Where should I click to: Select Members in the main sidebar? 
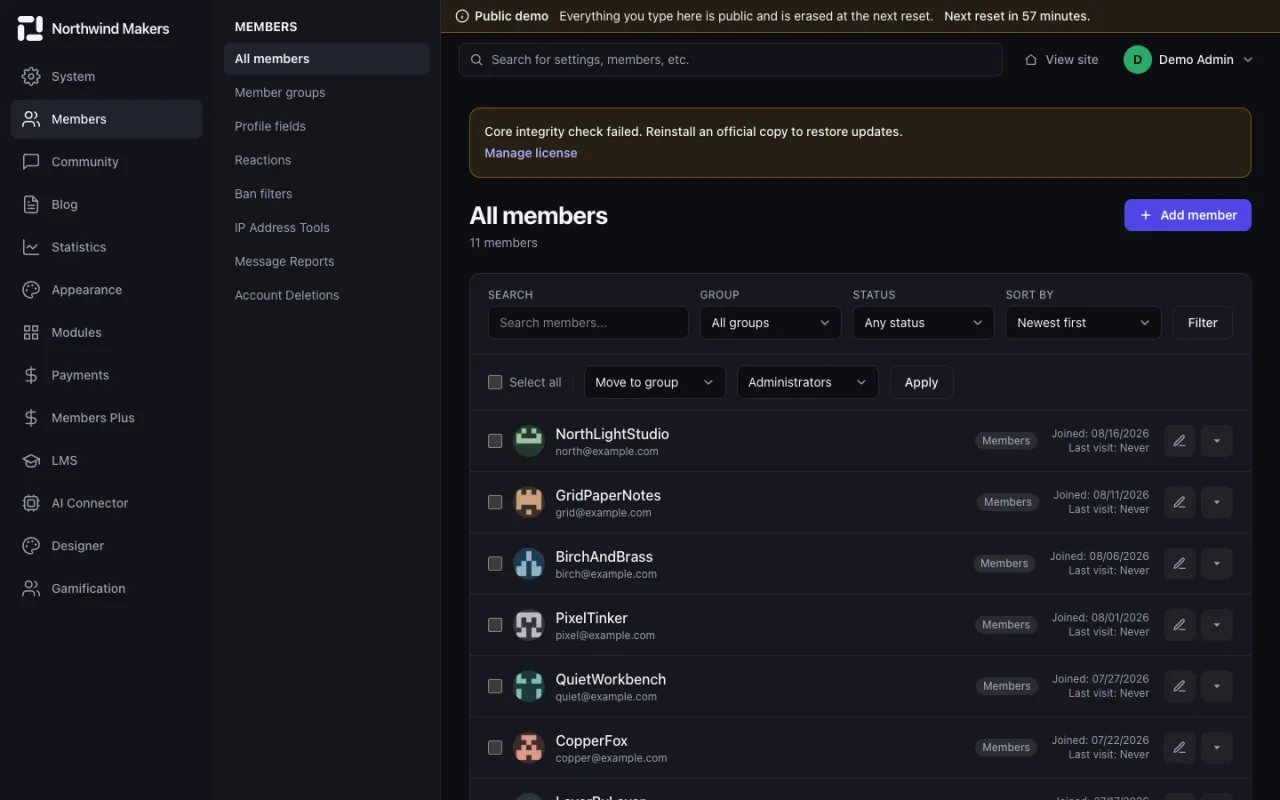click(107, 119)
